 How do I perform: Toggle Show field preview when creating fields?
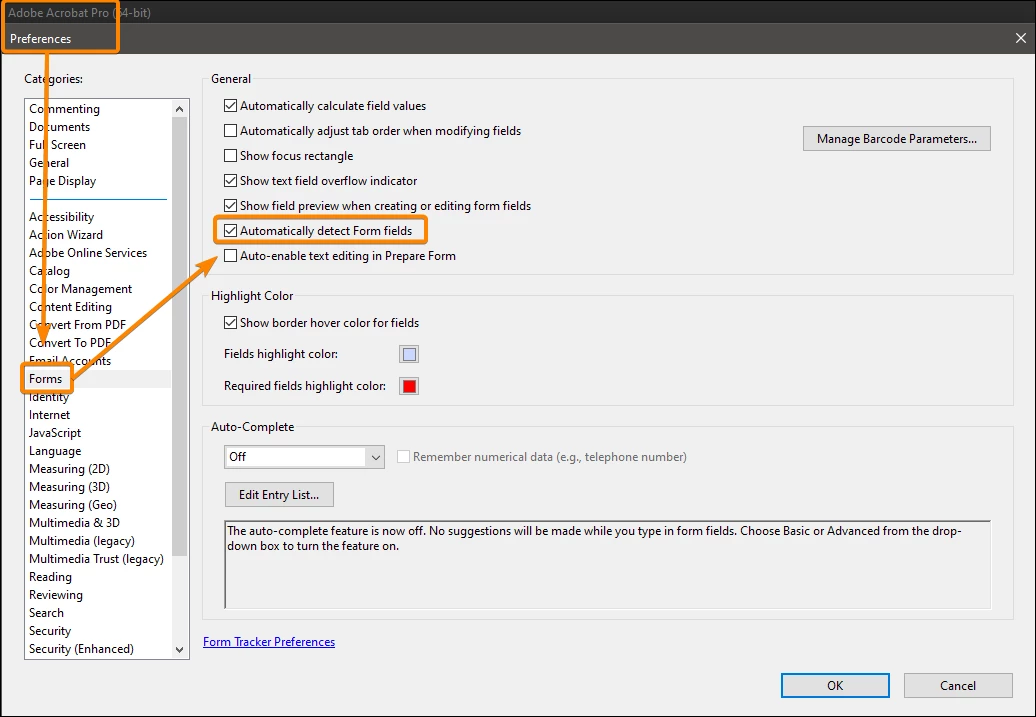click(x=231, y=206)
